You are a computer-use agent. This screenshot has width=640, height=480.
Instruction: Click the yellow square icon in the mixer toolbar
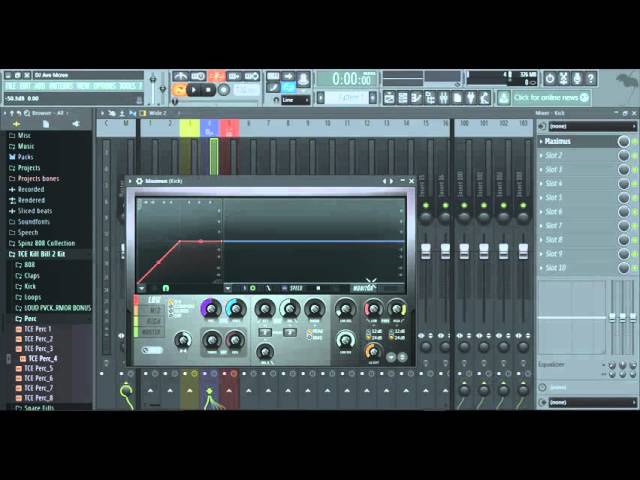coord(142,113)
